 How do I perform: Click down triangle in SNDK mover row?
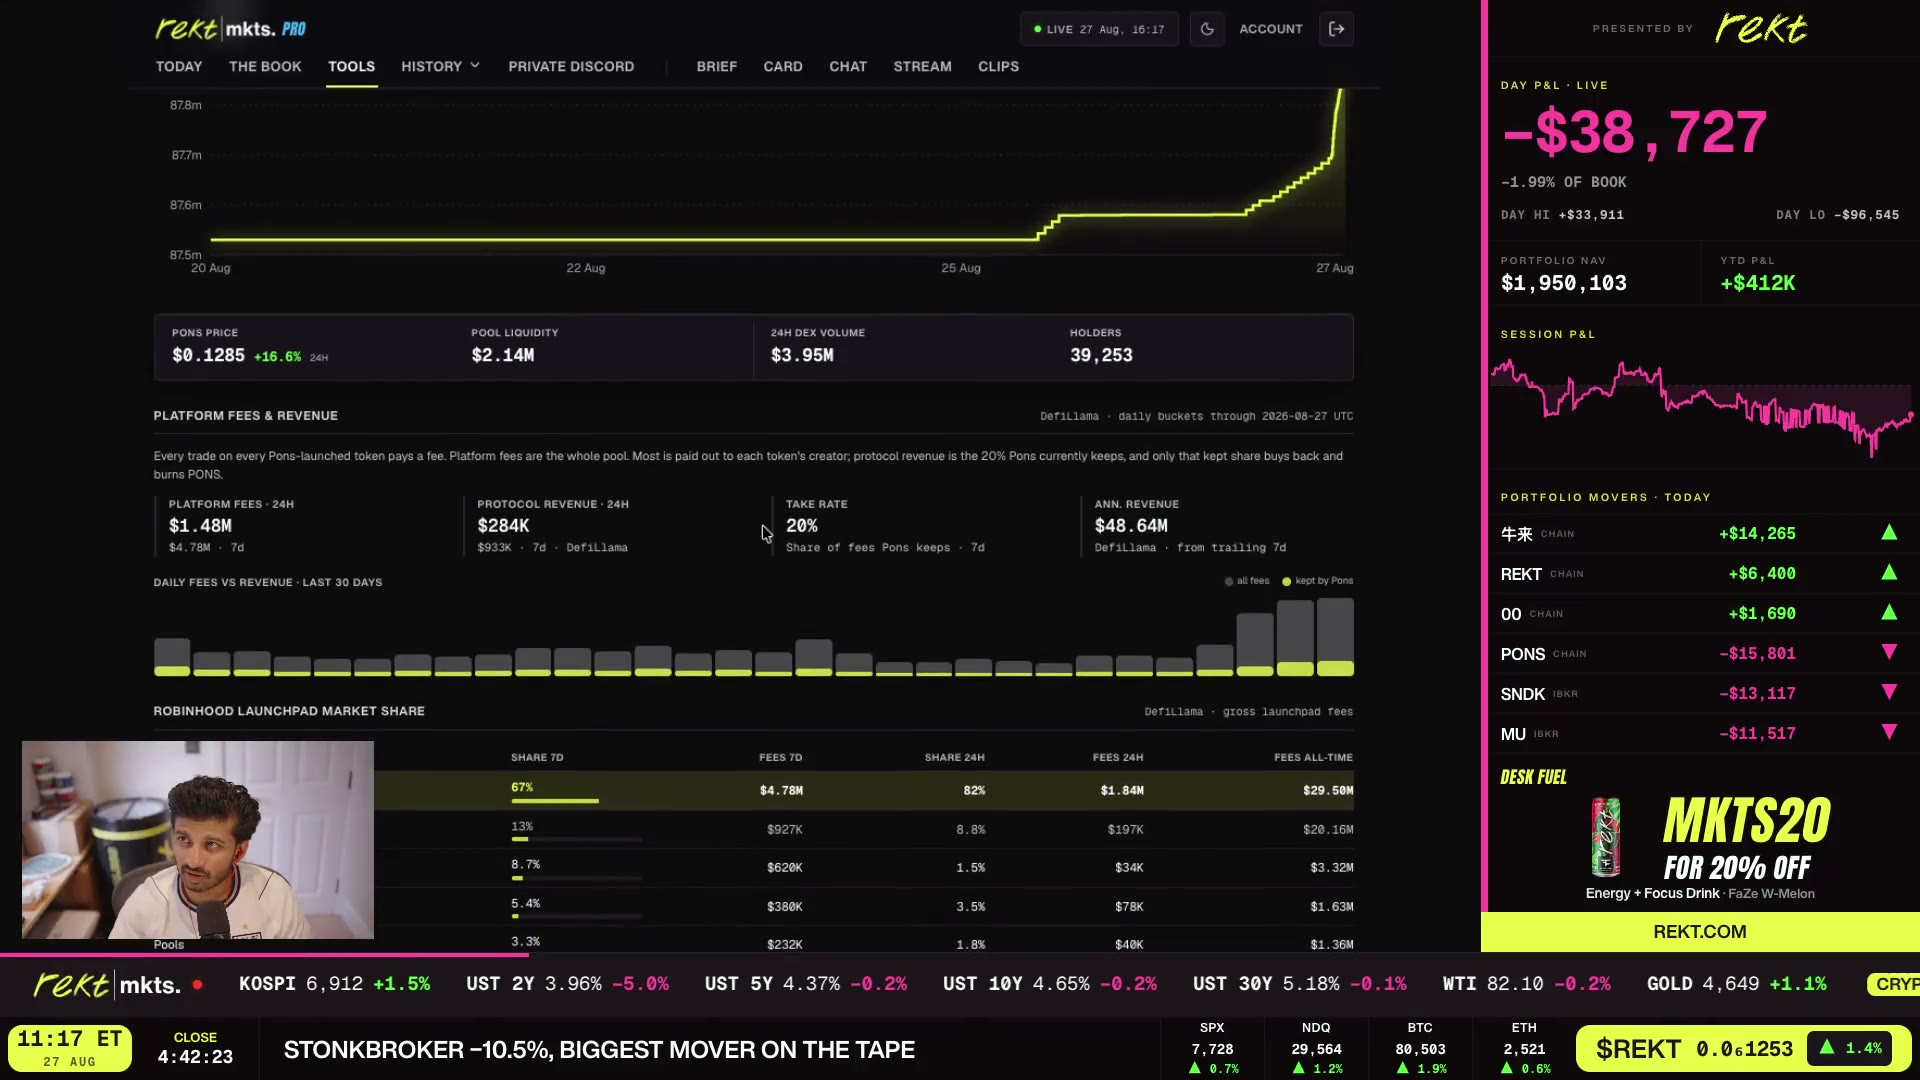point(1889,692)
